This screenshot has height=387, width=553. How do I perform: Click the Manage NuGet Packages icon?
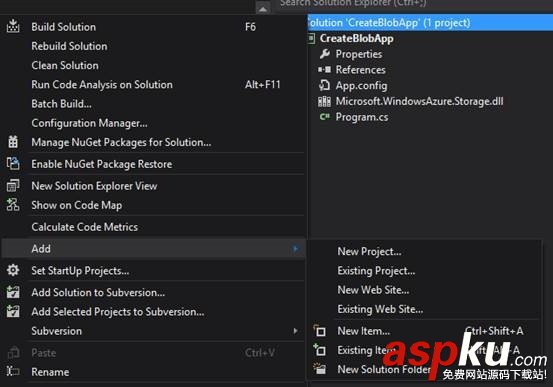pos(13,142)
